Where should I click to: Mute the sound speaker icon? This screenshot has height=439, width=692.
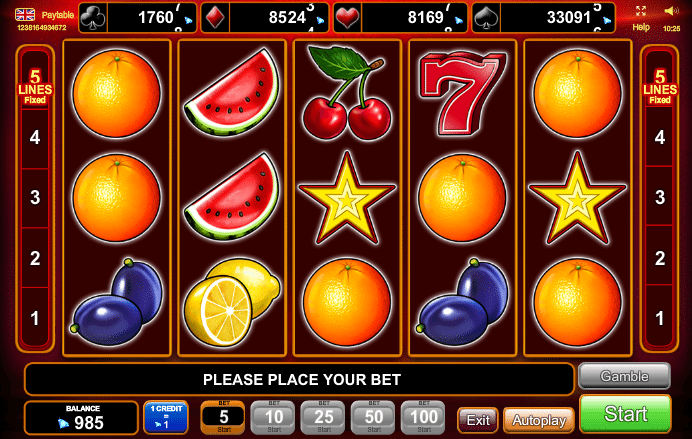pyautogui.click(x=671, y=11)
